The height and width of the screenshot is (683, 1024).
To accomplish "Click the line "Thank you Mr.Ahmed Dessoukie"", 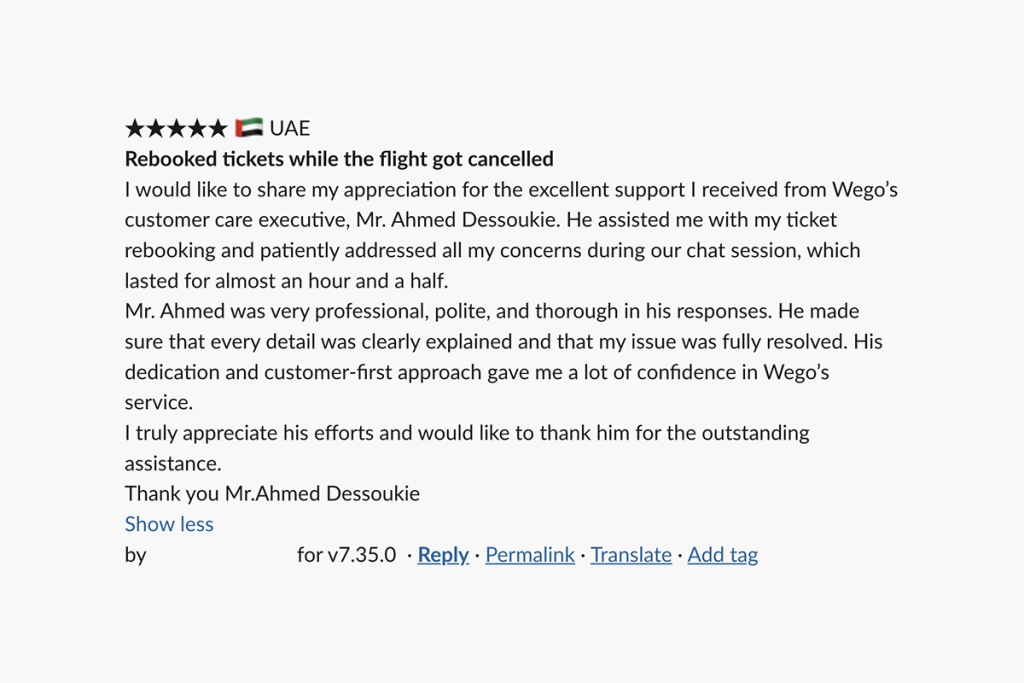I will tap(272, 494).
